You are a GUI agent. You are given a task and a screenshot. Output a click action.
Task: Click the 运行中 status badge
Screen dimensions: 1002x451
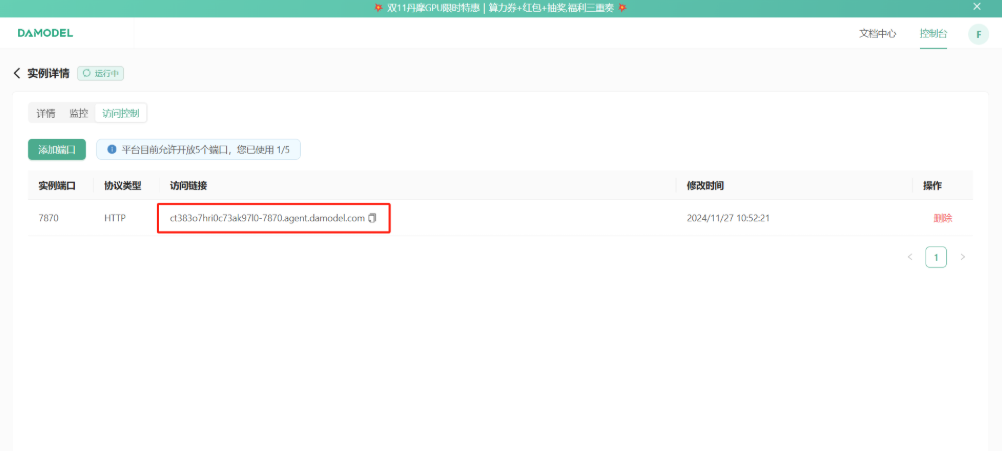point(101,73)
